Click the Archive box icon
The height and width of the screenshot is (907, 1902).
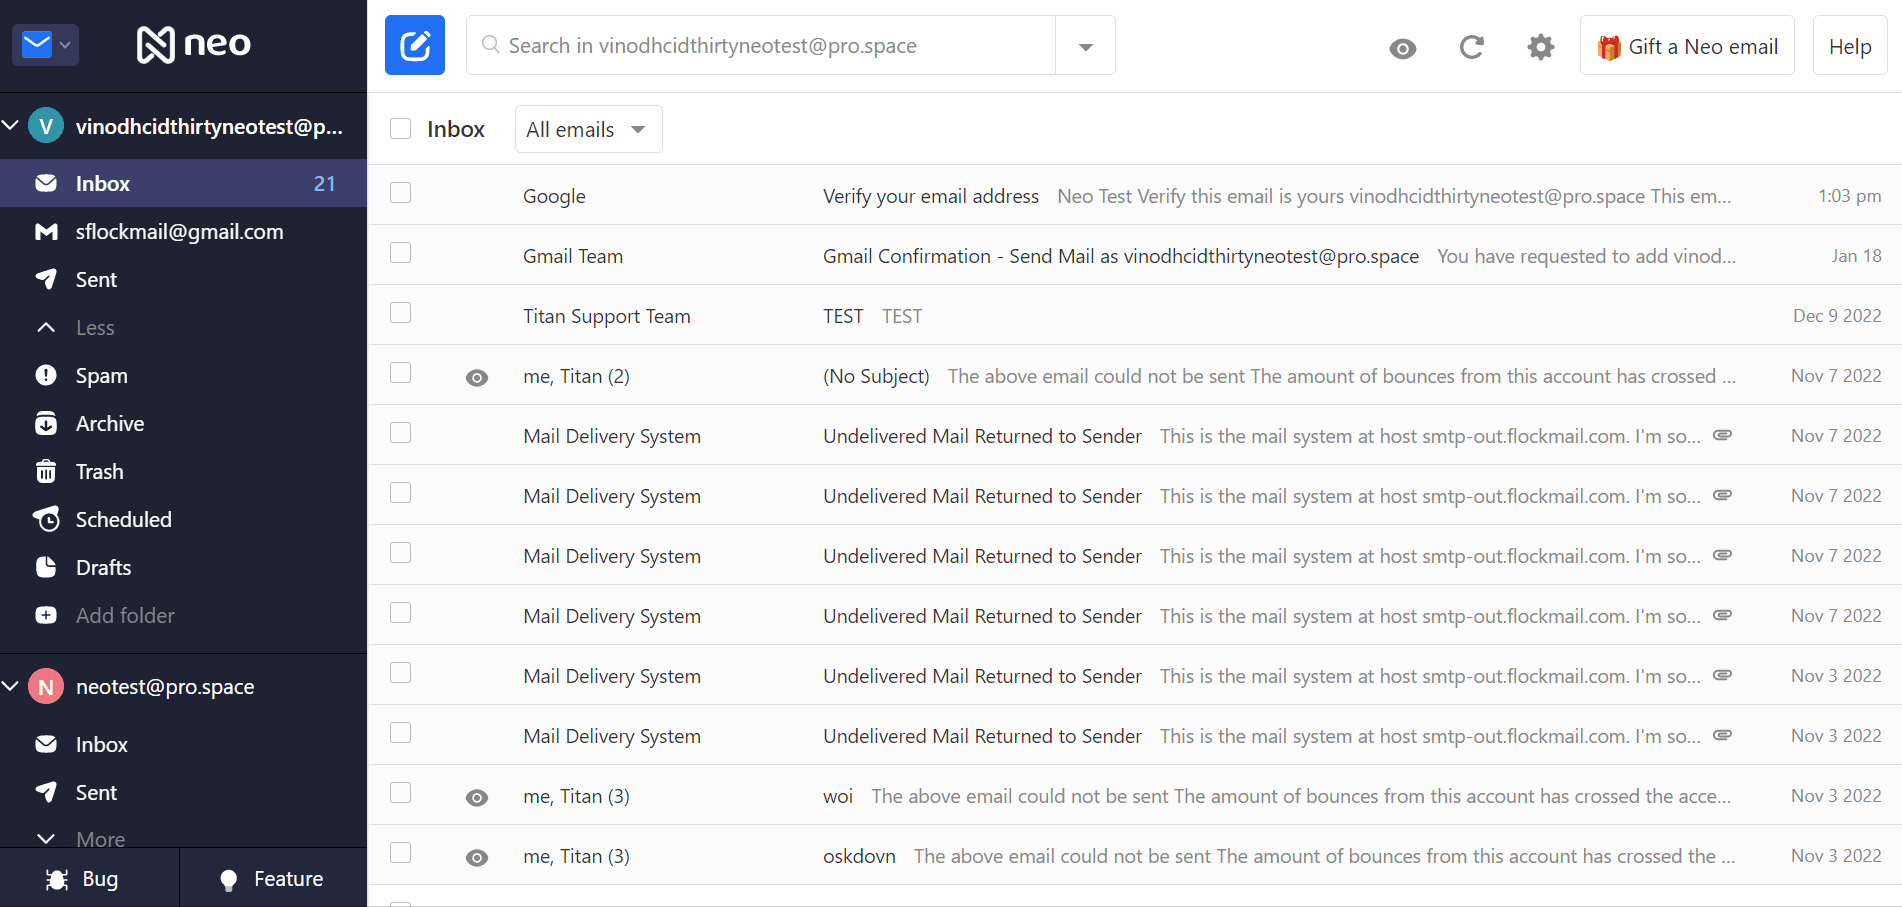click(x=46, y=423)
